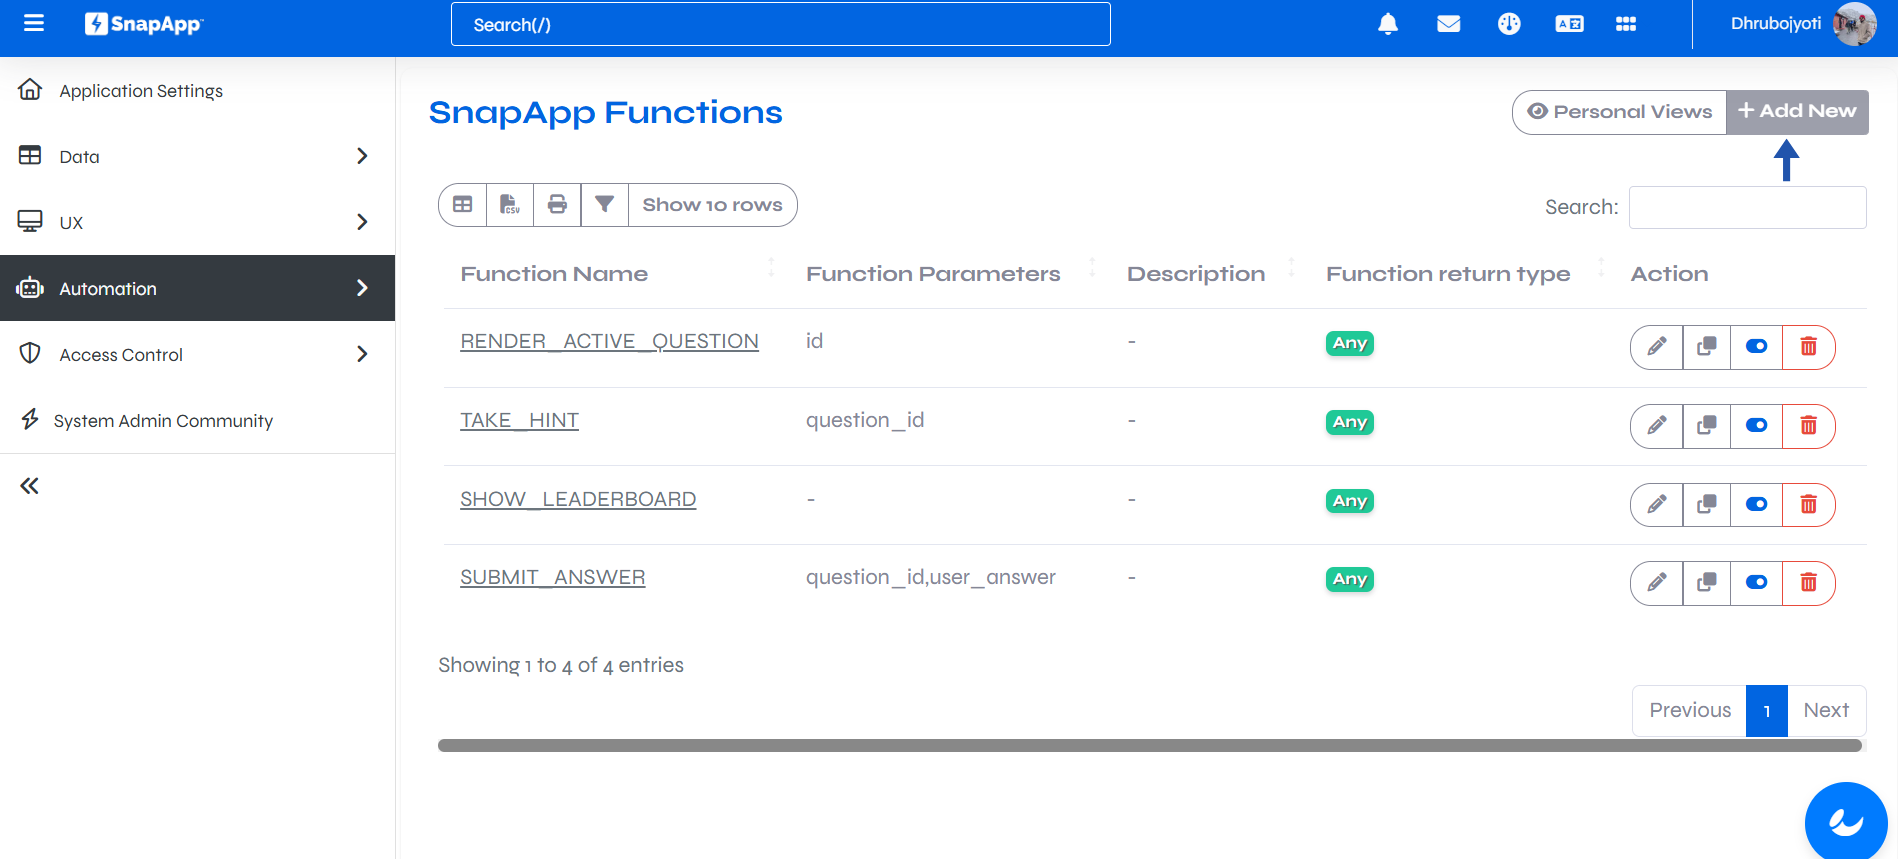Screen dimensions: 1898x859
Task: Edit the SUBMIT_ANSWER function
Action: pos(1657,583)
